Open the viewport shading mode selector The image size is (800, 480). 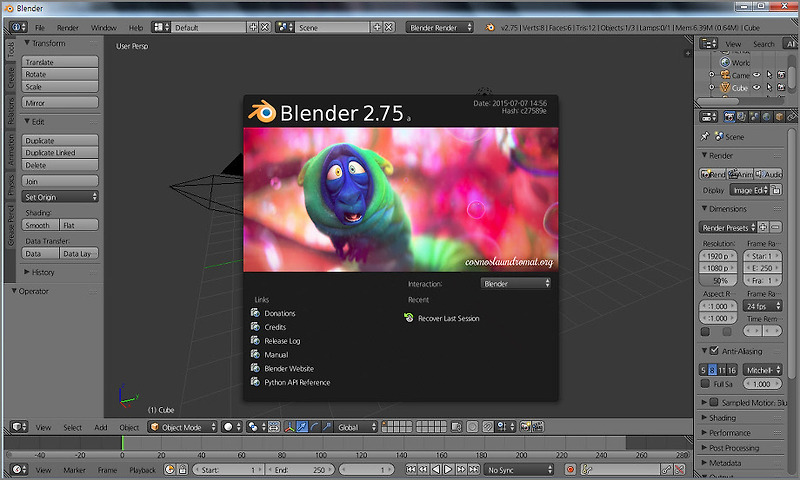pyautogui.click(x=232, y=427)
